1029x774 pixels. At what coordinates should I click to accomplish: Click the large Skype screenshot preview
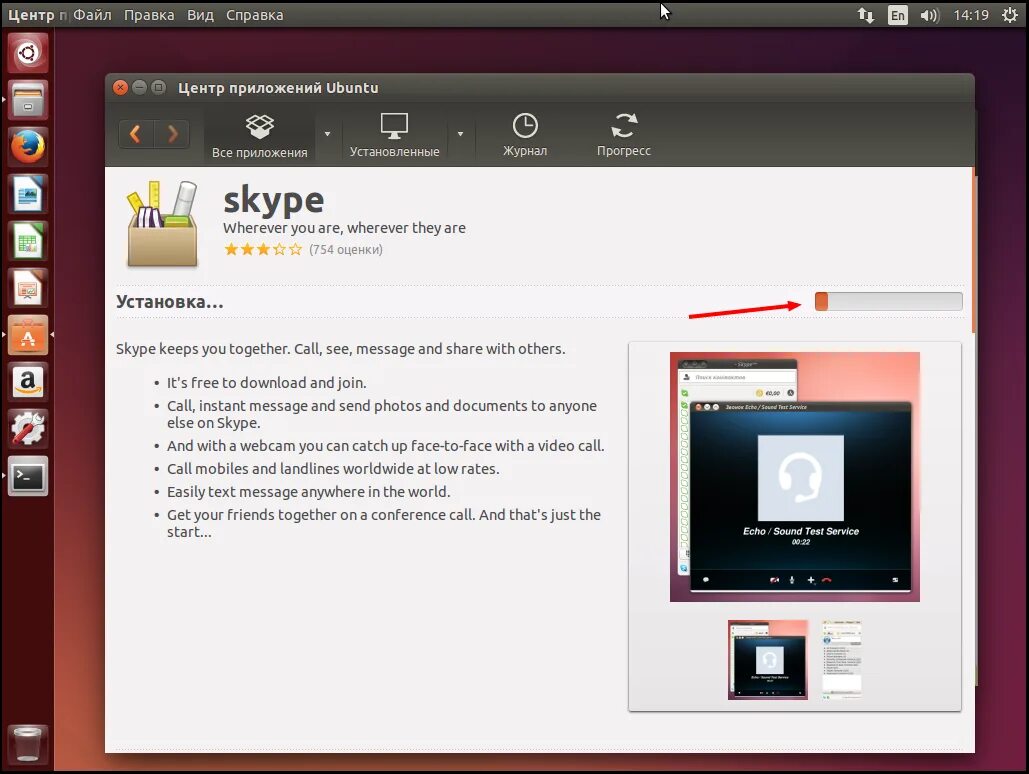pyautogui.click(x=795, y=477)
